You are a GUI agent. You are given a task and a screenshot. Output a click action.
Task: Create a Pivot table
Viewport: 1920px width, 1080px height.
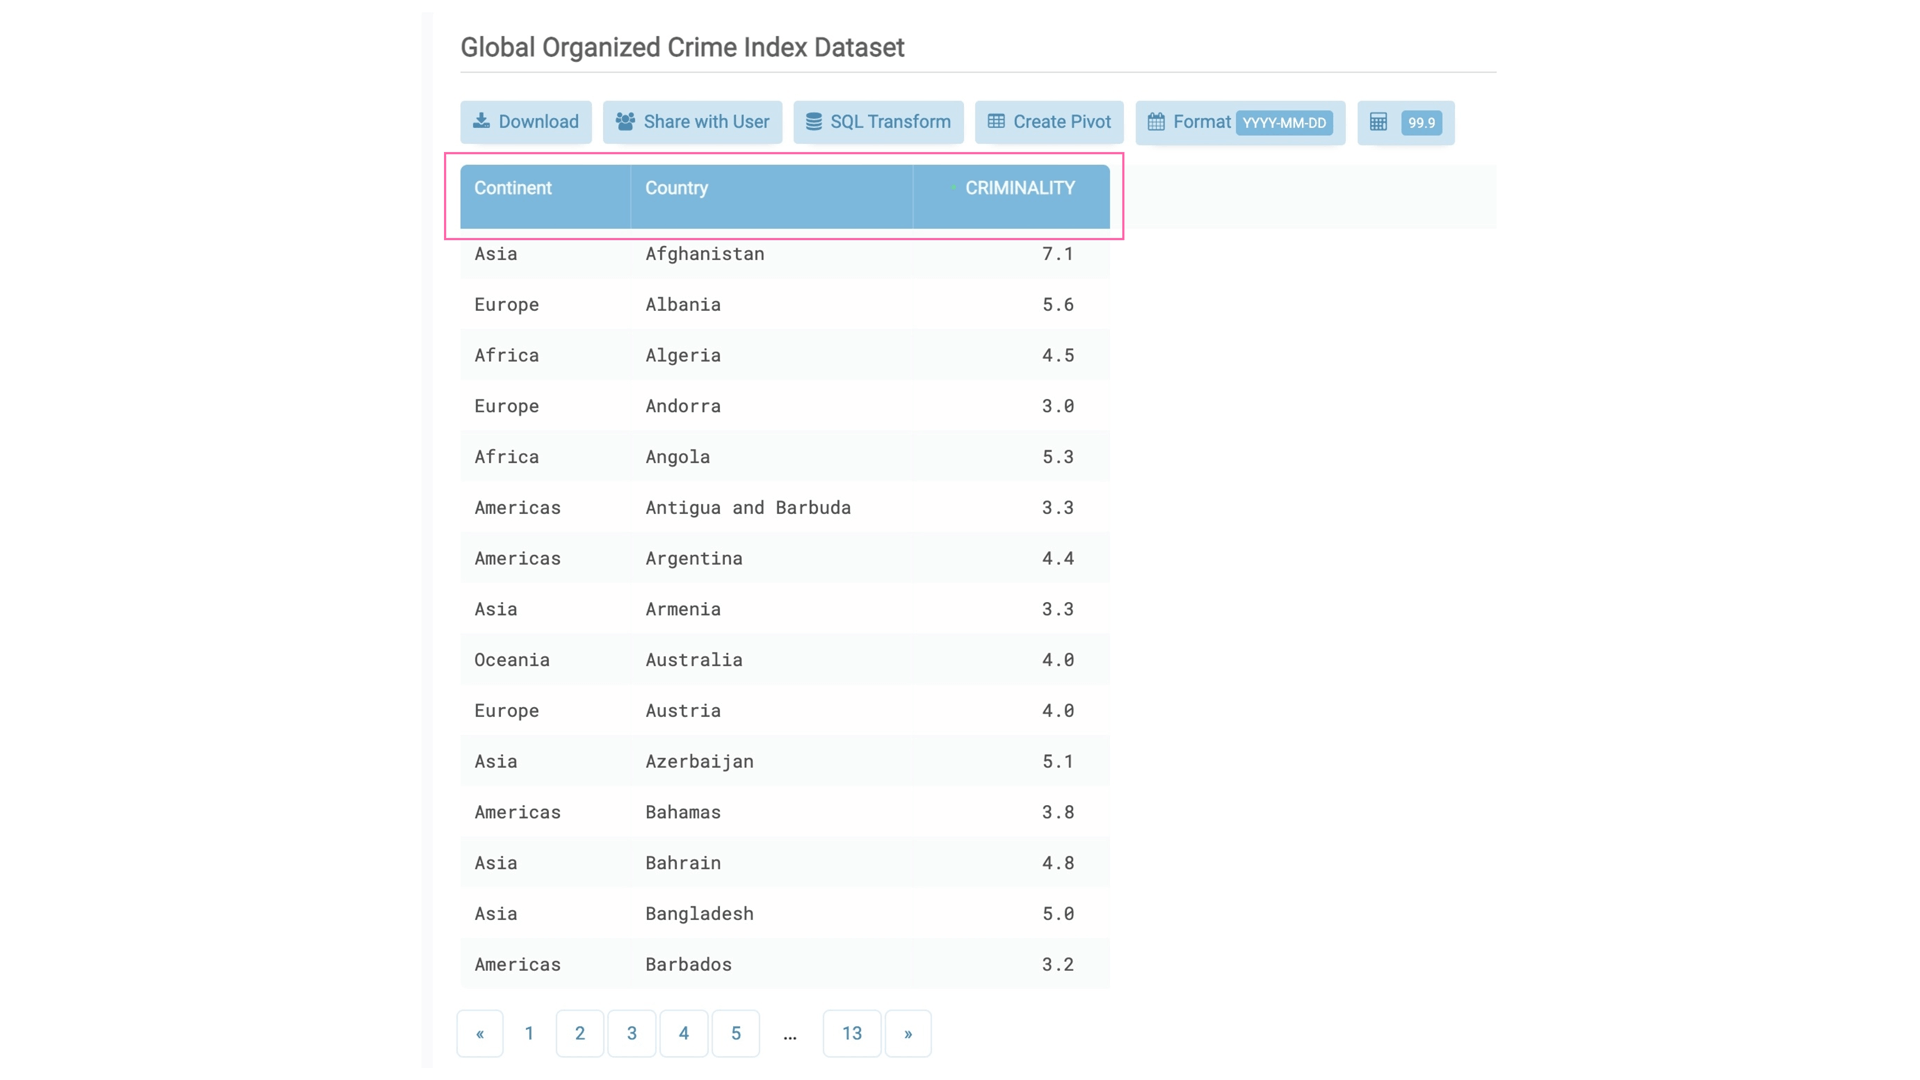[x=1049, y=122]
